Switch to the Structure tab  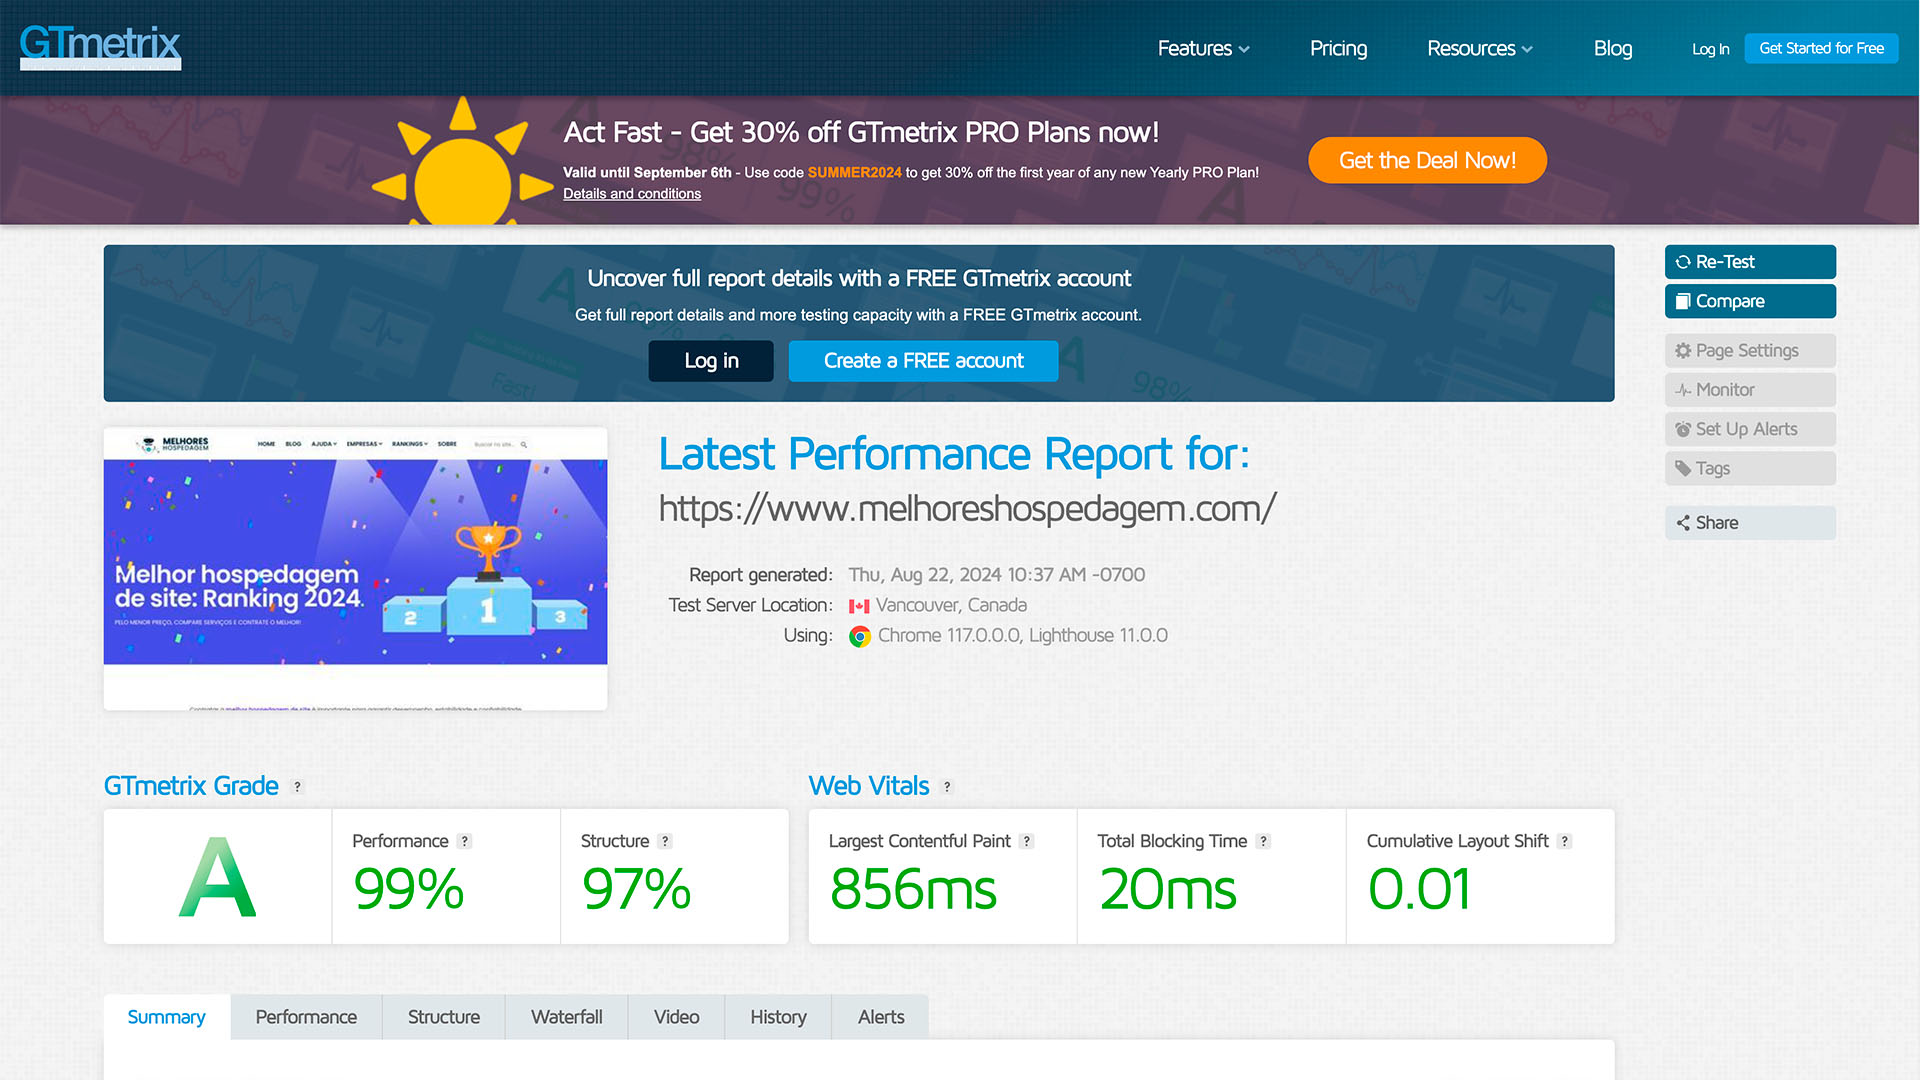pyautogui.click(x=444, y=1017)
